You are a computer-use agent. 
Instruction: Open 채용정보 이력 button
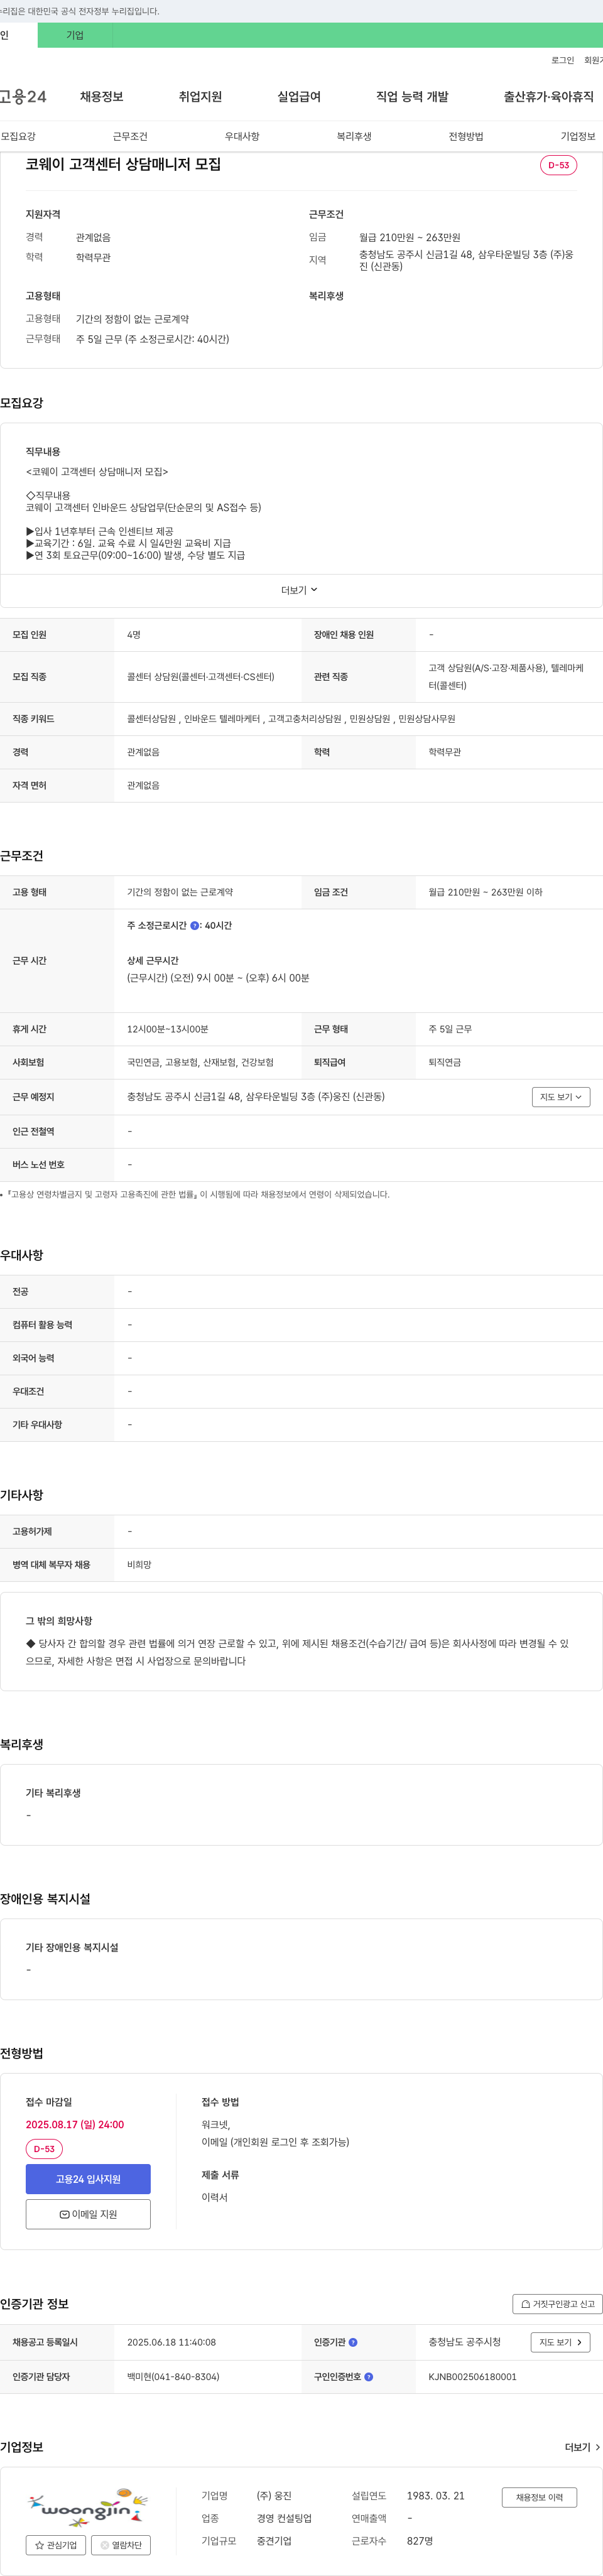pos(539,2497)
